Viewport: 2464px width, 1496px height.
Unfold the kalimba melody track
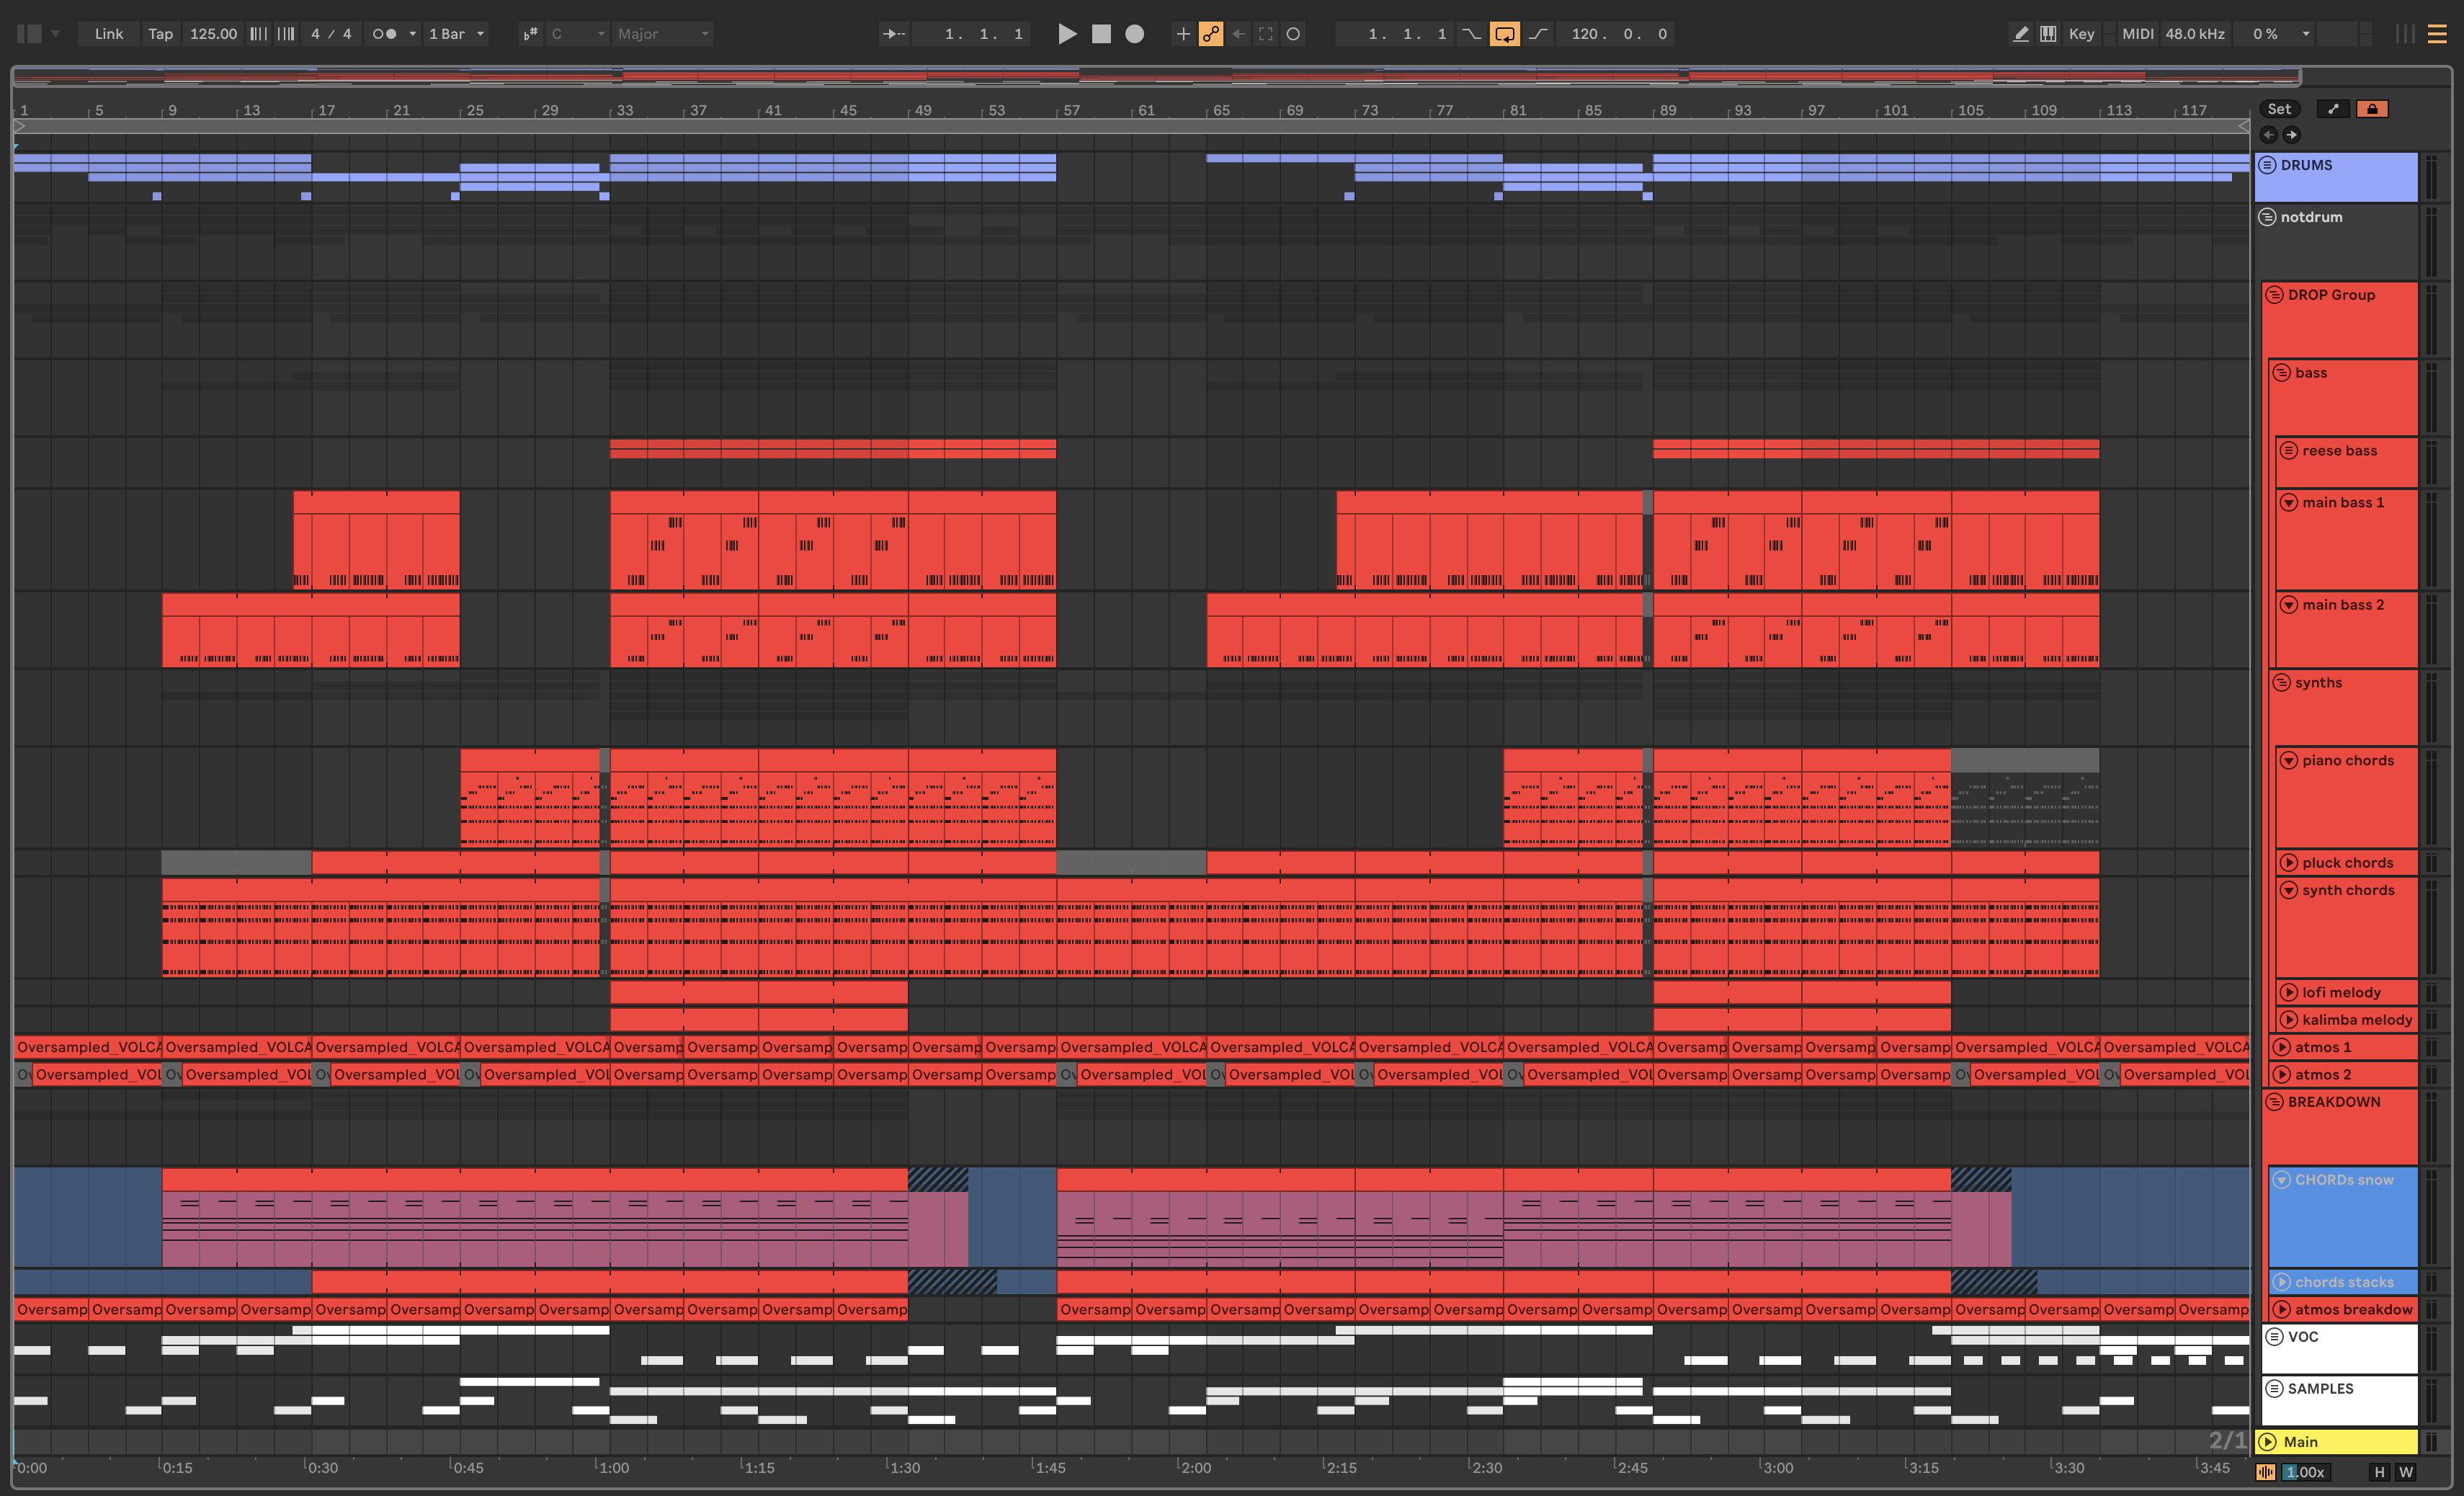(x=2288, y=1020)
